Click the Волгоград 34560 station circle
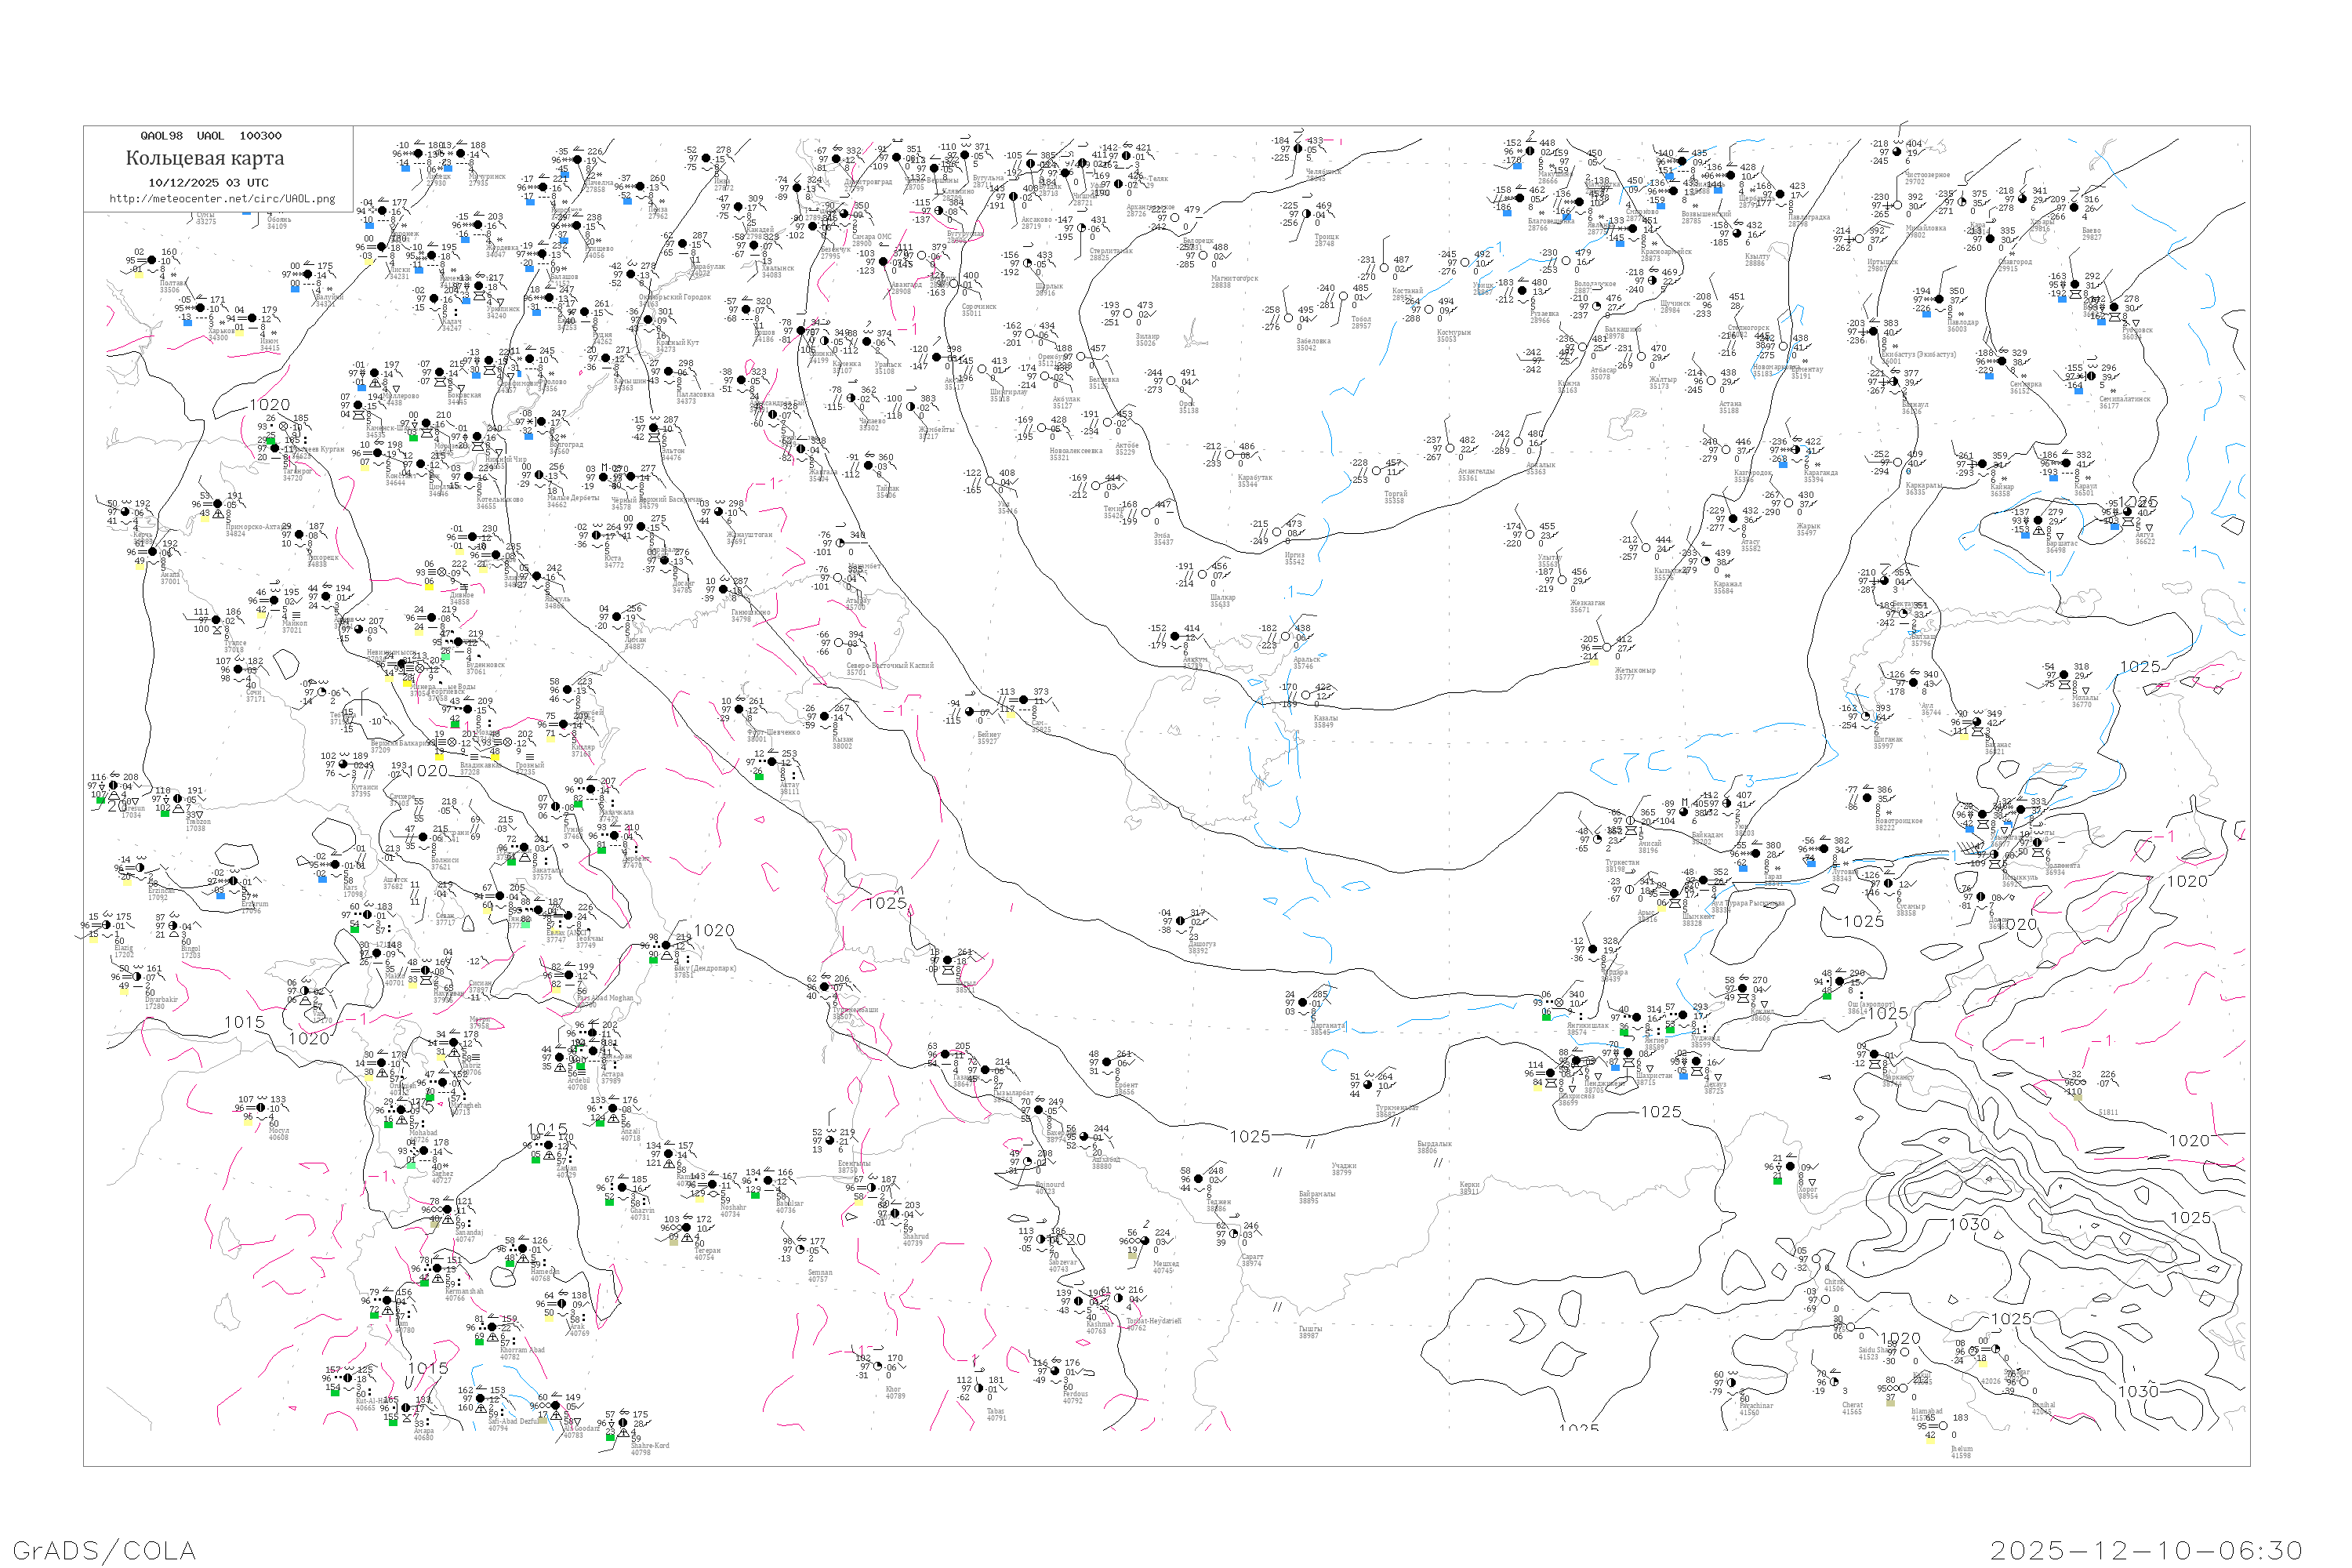The width and height of the screenshot is (2352, 1568). point(541,422)
